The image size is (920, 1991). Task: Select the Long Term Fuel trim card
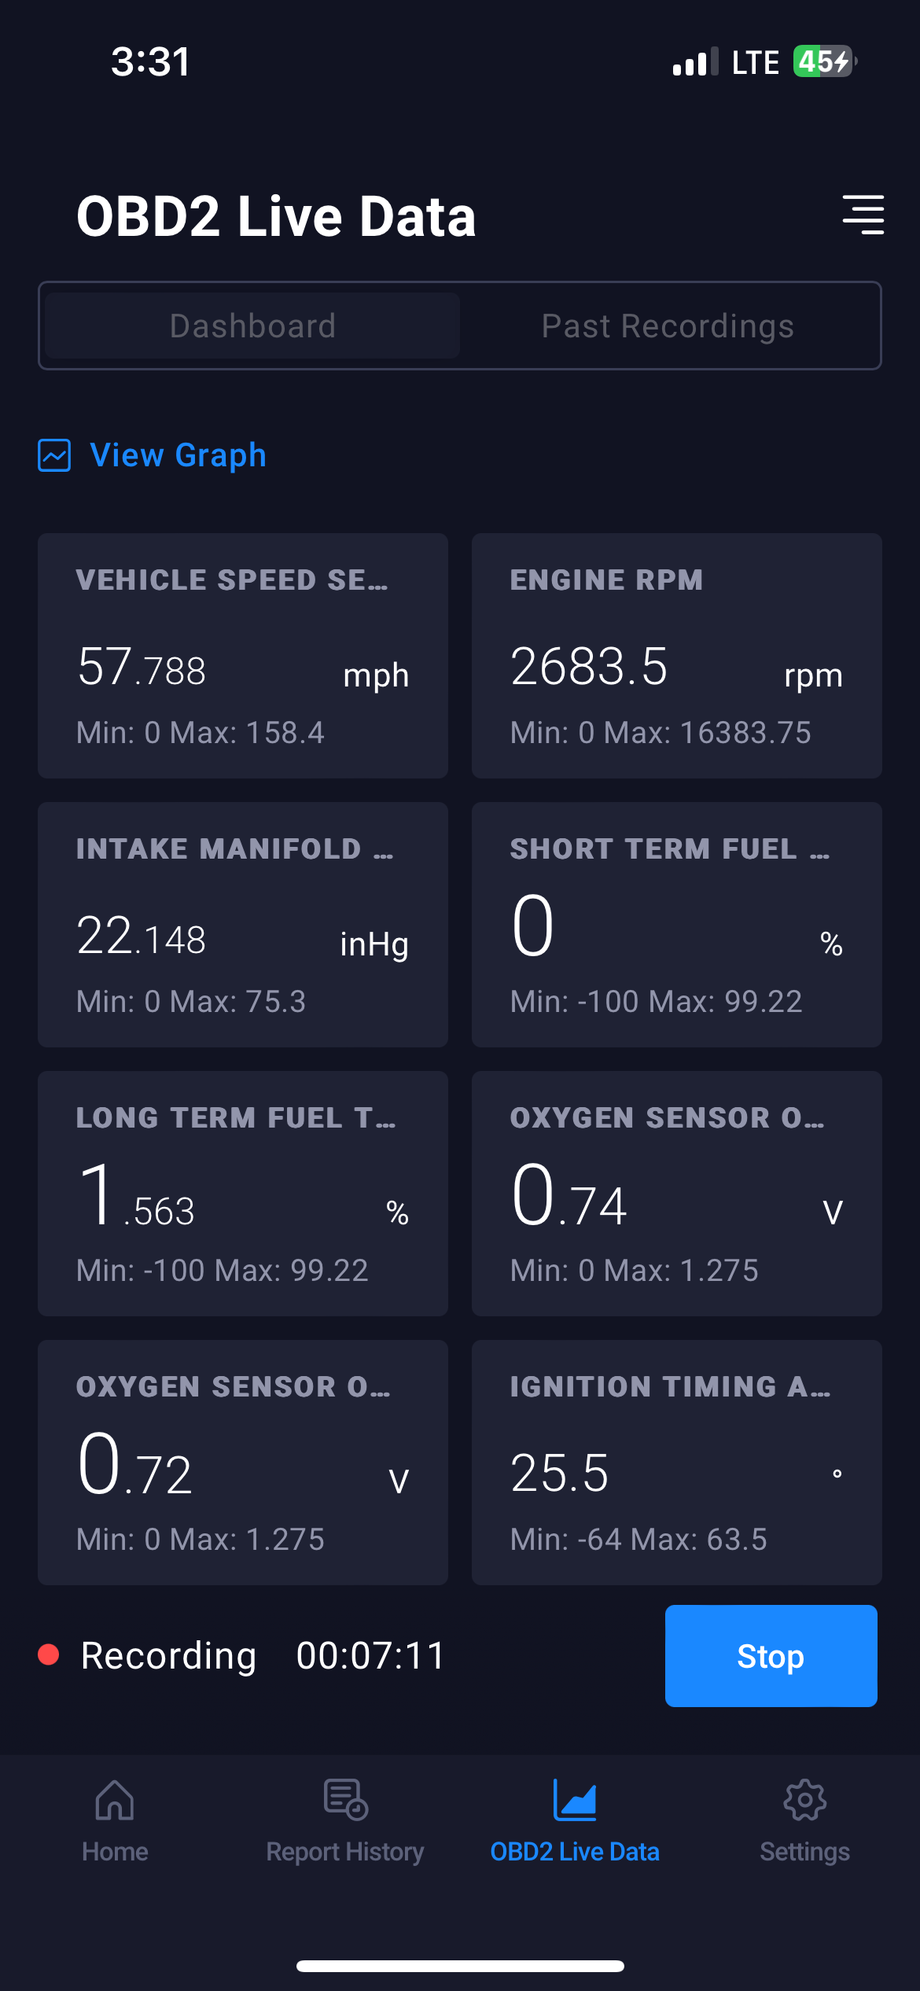[x=243, y=1193]
